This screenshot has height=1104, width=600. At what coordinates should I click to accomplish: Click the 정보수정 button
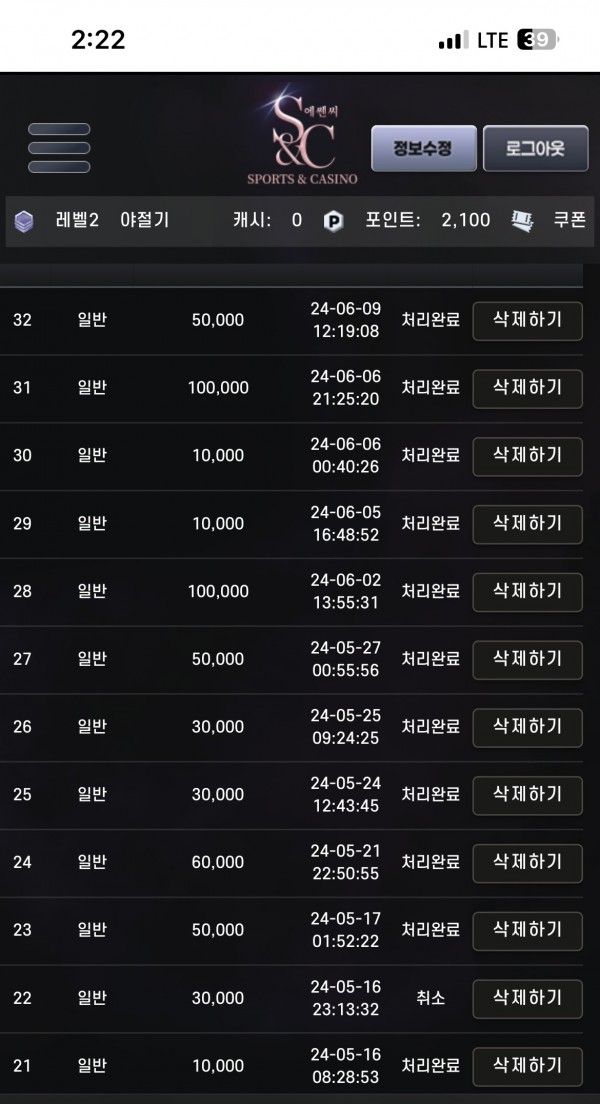(423, 148)
